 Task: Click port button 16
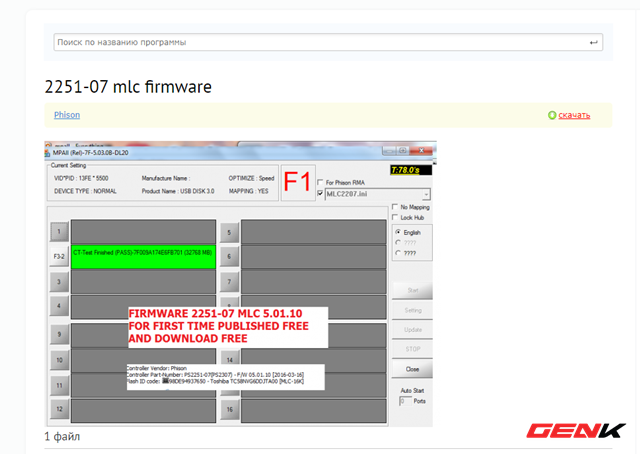pos(229,409)
